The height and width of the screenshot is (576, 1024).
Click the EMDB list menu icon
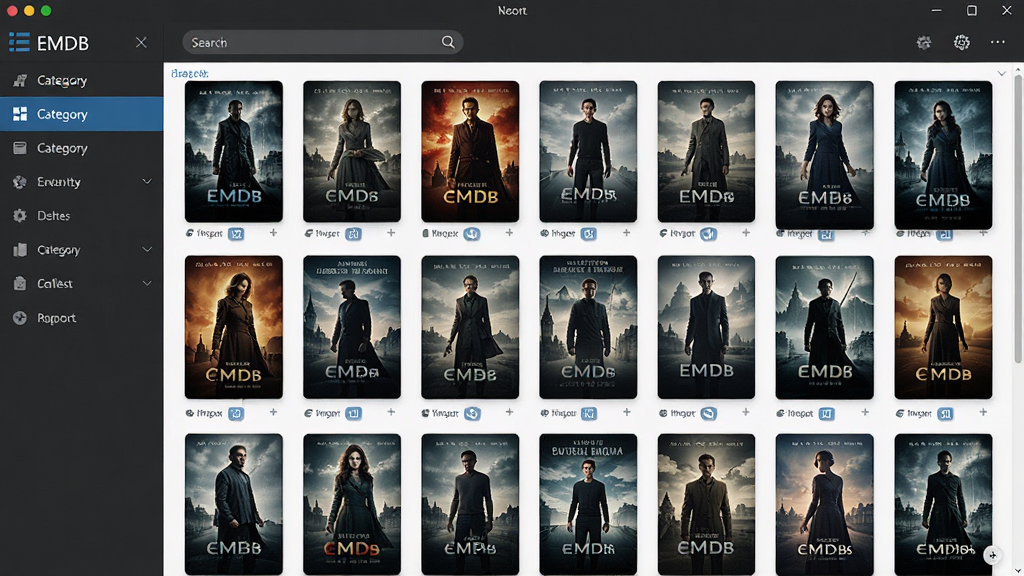tap(19, 42)
